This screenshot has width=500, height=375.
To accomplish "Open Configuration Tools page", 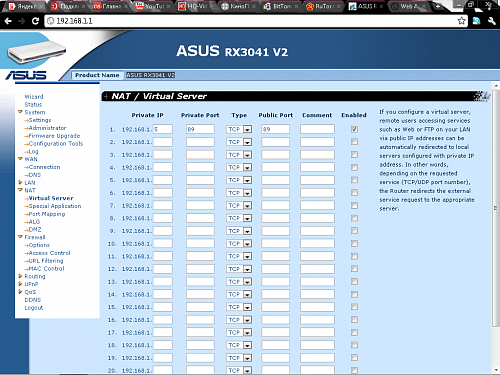I will (x=56, y=144).
